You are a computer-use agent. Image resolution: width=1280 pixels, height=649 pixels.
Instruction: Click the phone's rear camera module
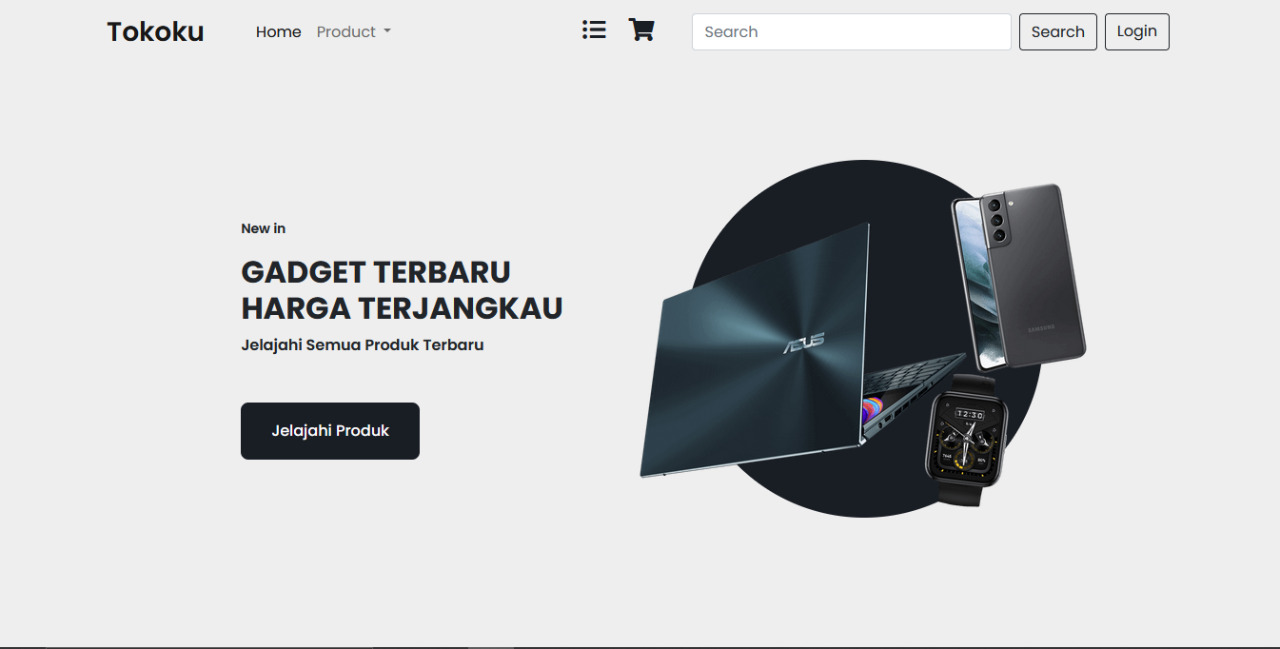pyautogui.click(x=996, y=220)
